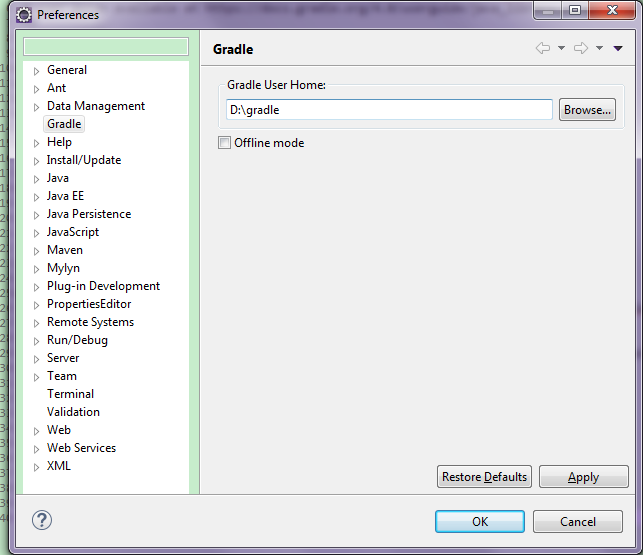
Task: Expand the JavaScript node
Action: [36, 233]
